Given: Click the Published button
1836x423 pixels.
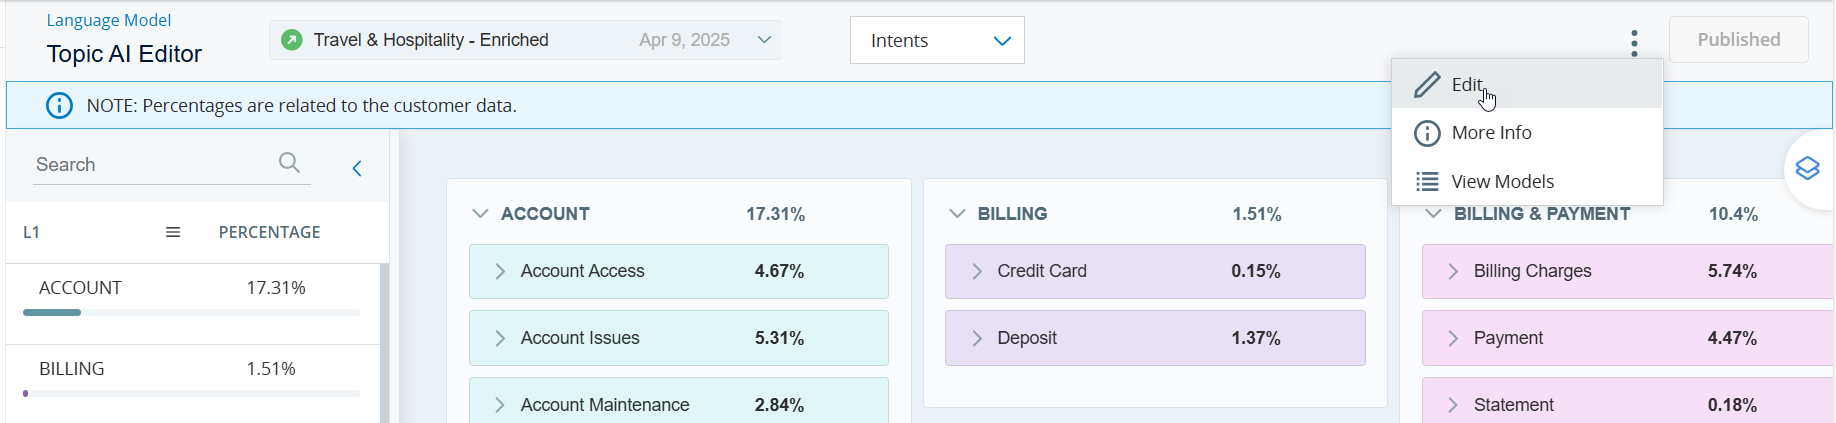Looking at the screenshot, I should click(1738, 40).
